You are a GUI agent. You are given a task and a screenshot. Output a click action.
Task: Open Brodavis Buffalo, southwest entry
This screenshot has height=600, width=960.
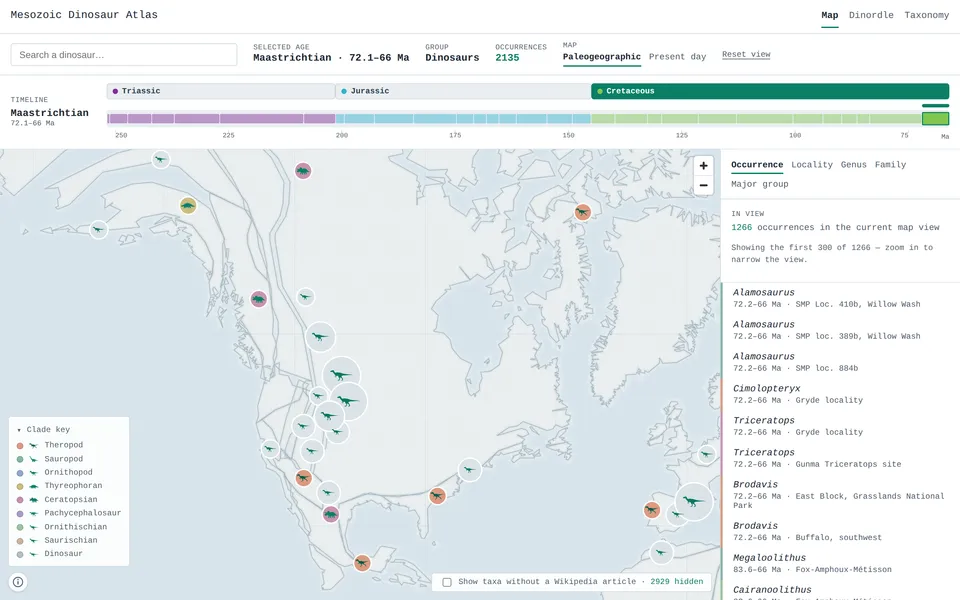click(840, 531)
